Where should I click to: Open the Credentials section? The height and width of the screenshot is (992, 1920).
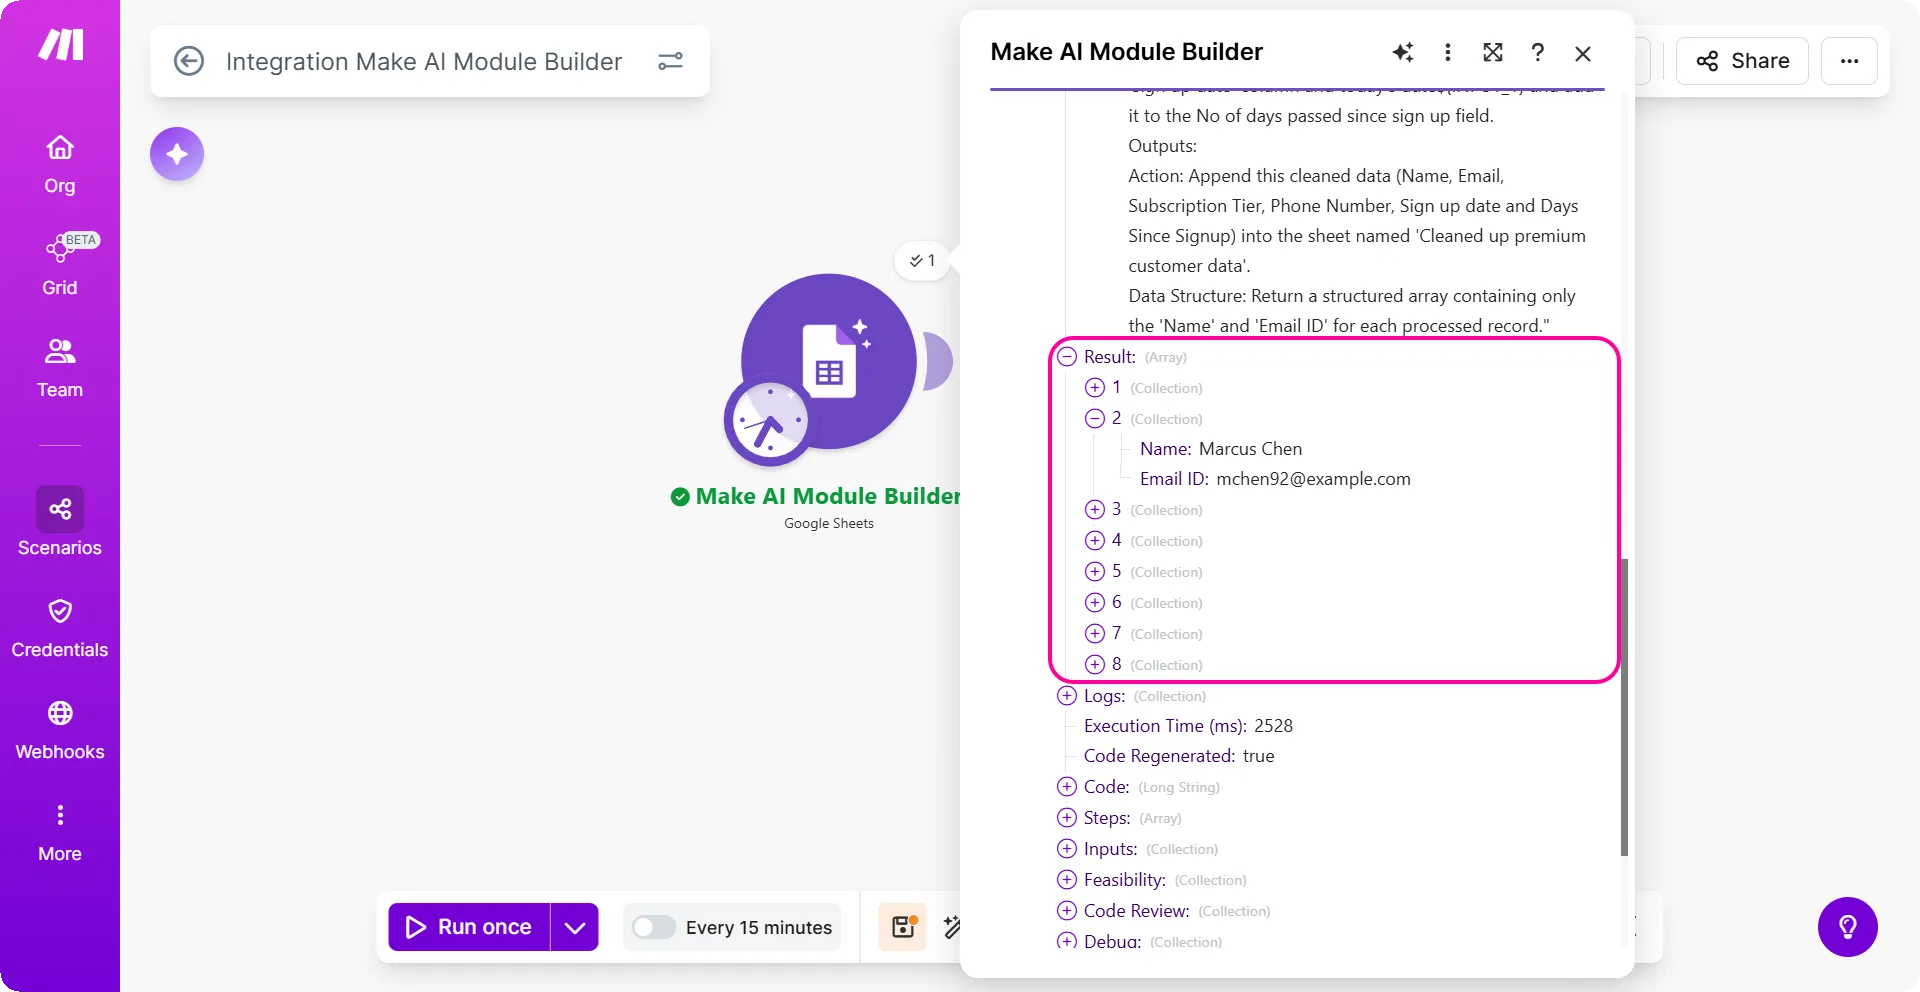coord(60,629)
